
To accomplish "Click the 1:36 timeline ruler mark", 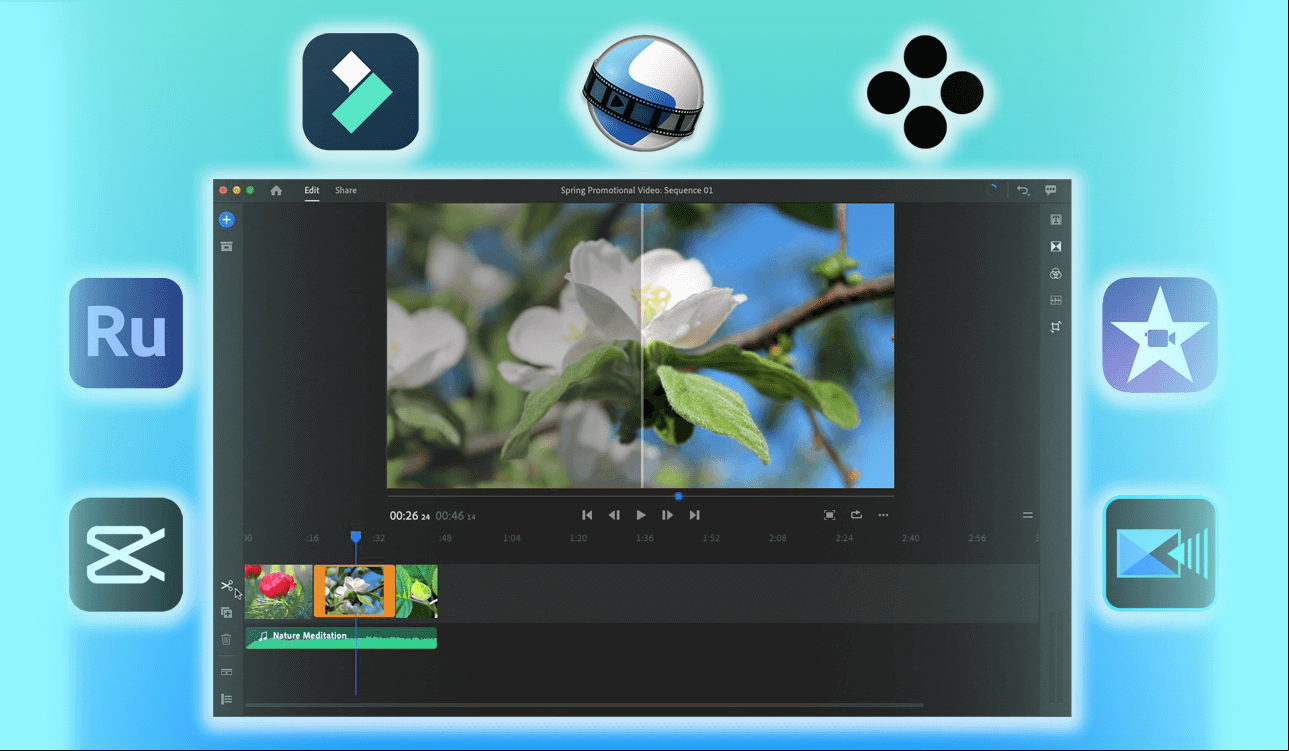I will [x=645, y=538].
